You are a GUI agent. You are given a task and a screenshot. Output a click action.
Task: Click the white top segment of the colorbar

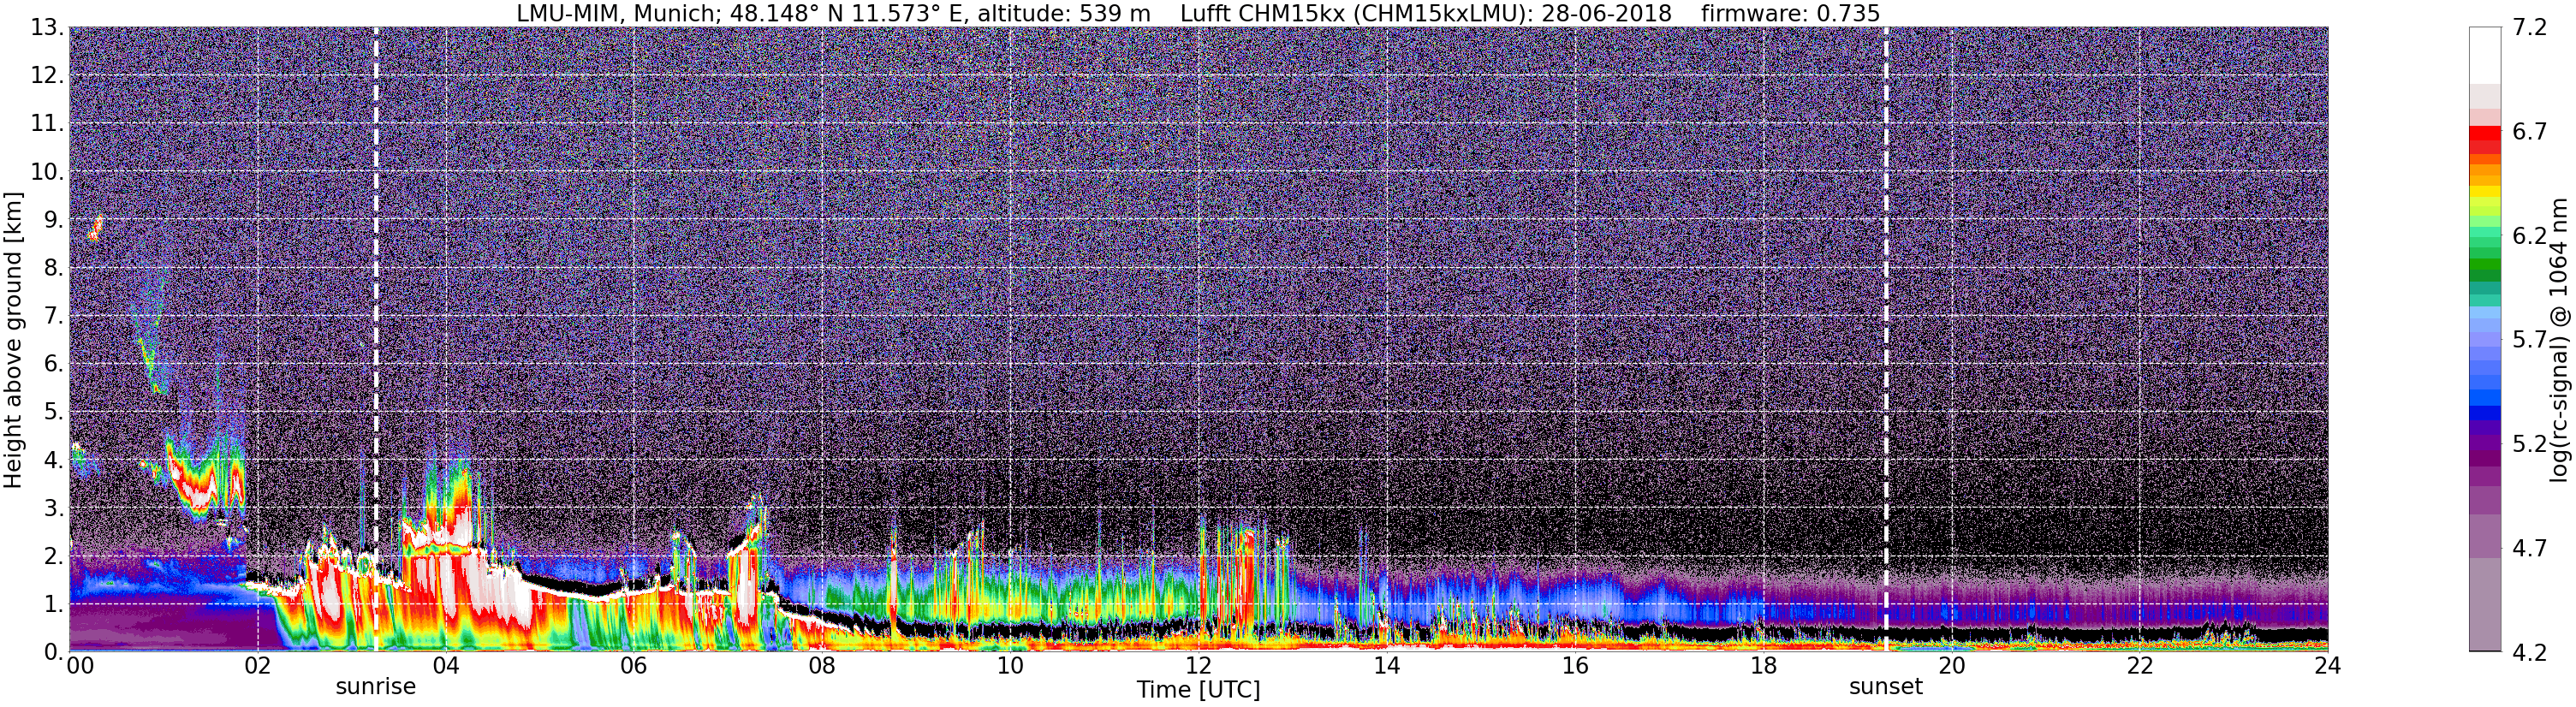(2484, 55)
